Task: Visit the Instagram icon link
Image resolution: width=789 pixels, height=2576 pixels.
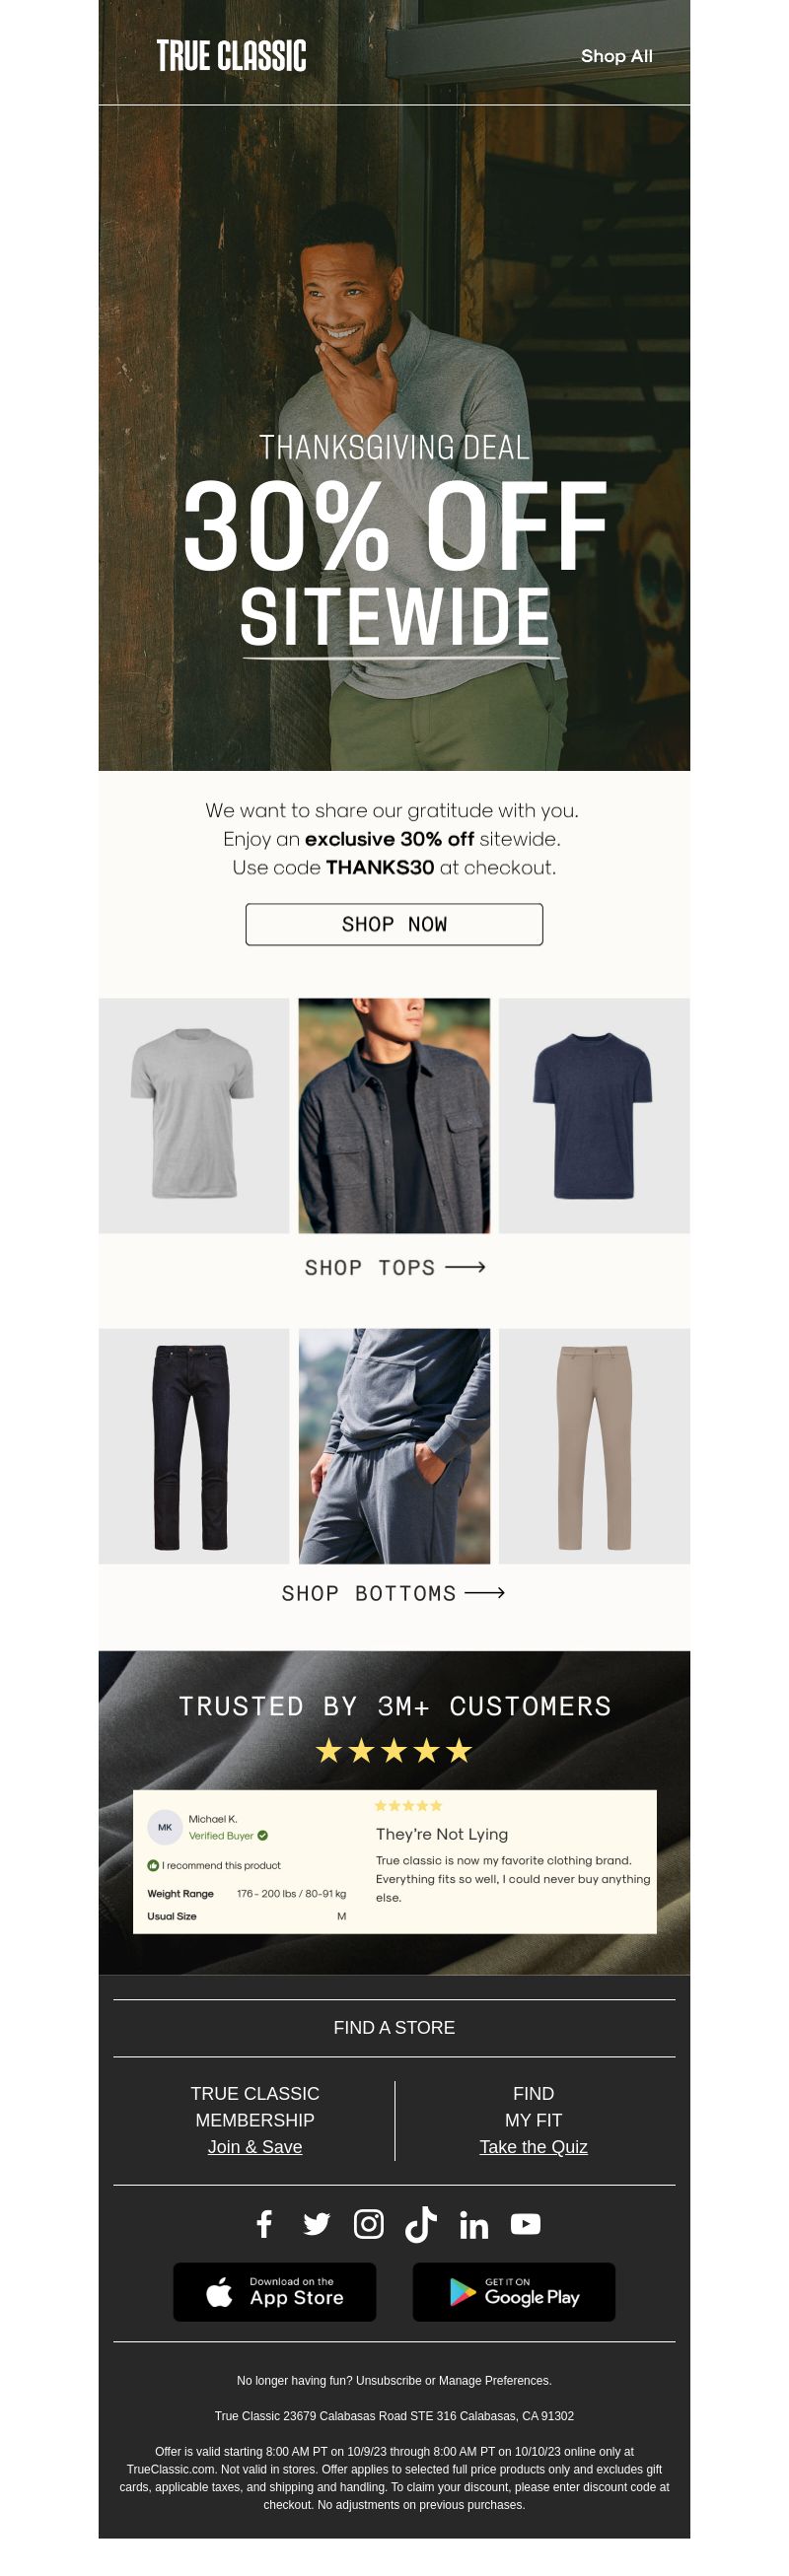Action: click(368, 2223)
